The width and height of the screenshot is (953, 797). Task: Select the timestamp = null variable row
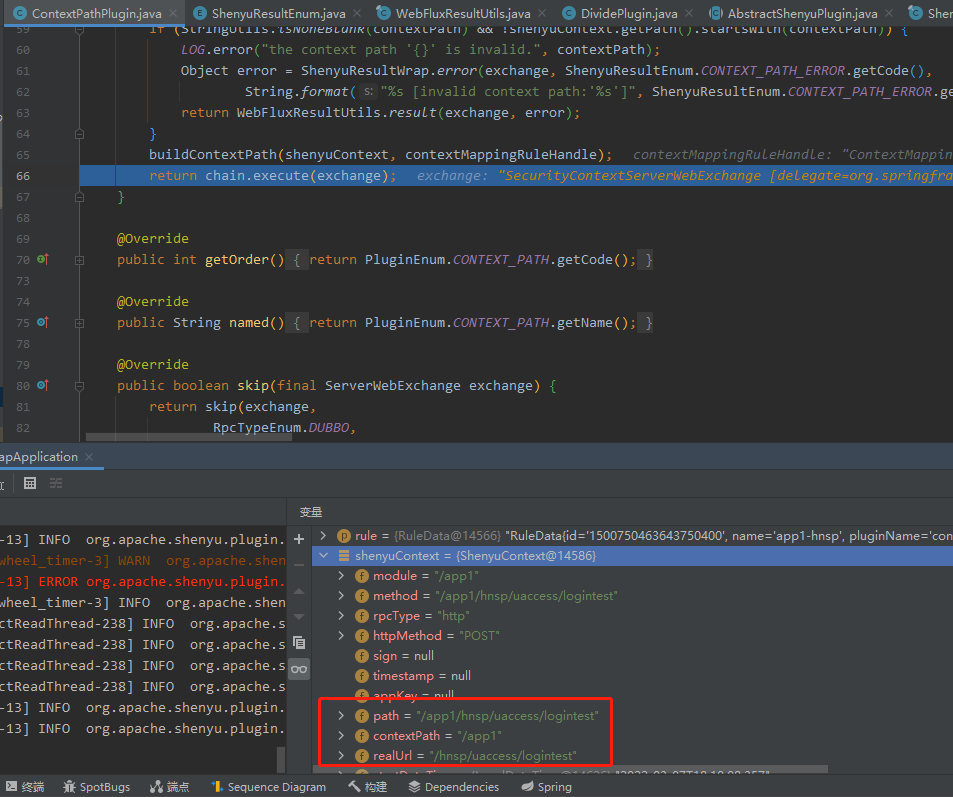tap(632, 676)
